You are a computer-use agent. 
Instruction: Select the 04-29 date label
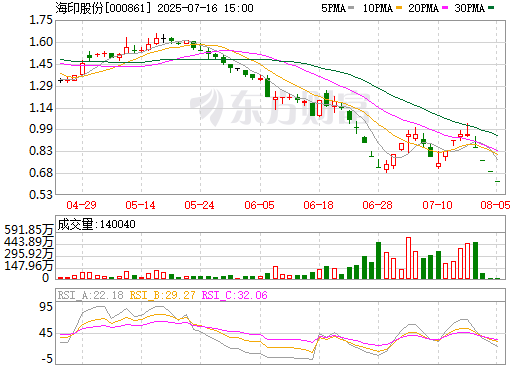[x=81, y=205]
